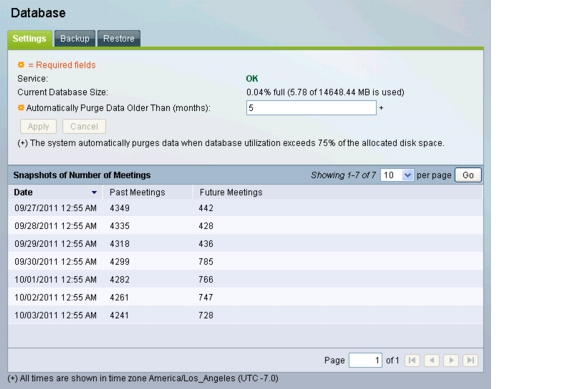Click past meetings value 4261
Screen dimensions: 579x389
tap(119, 297)
